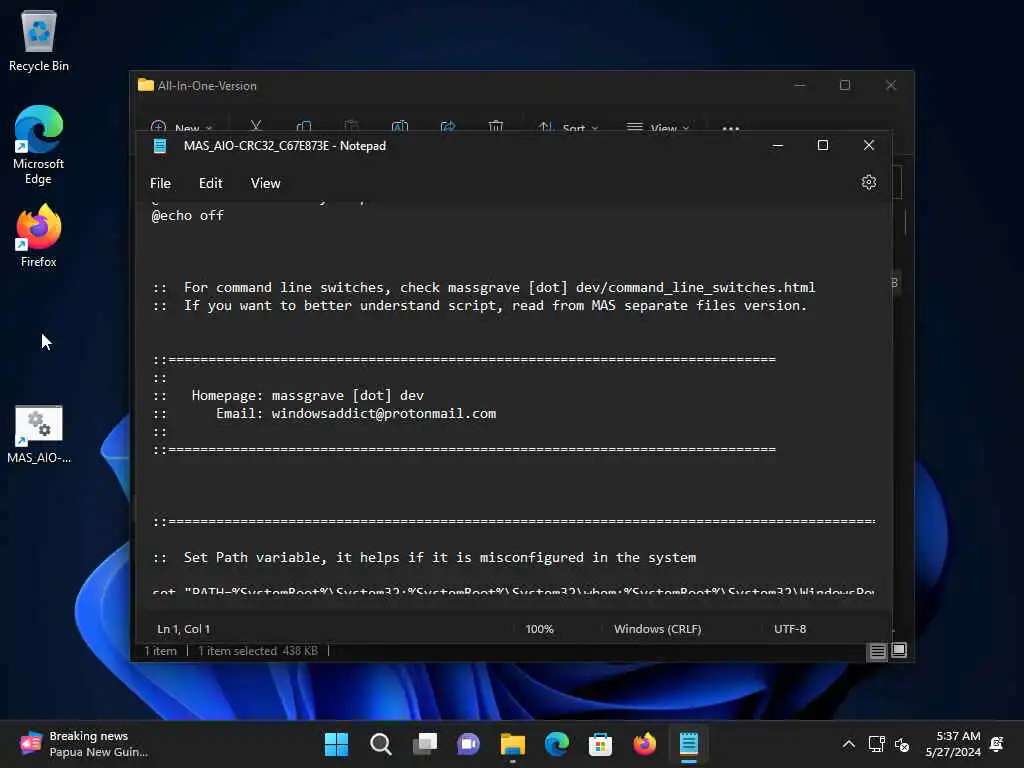Open clock and date 5:37 AM

[953, 744]
